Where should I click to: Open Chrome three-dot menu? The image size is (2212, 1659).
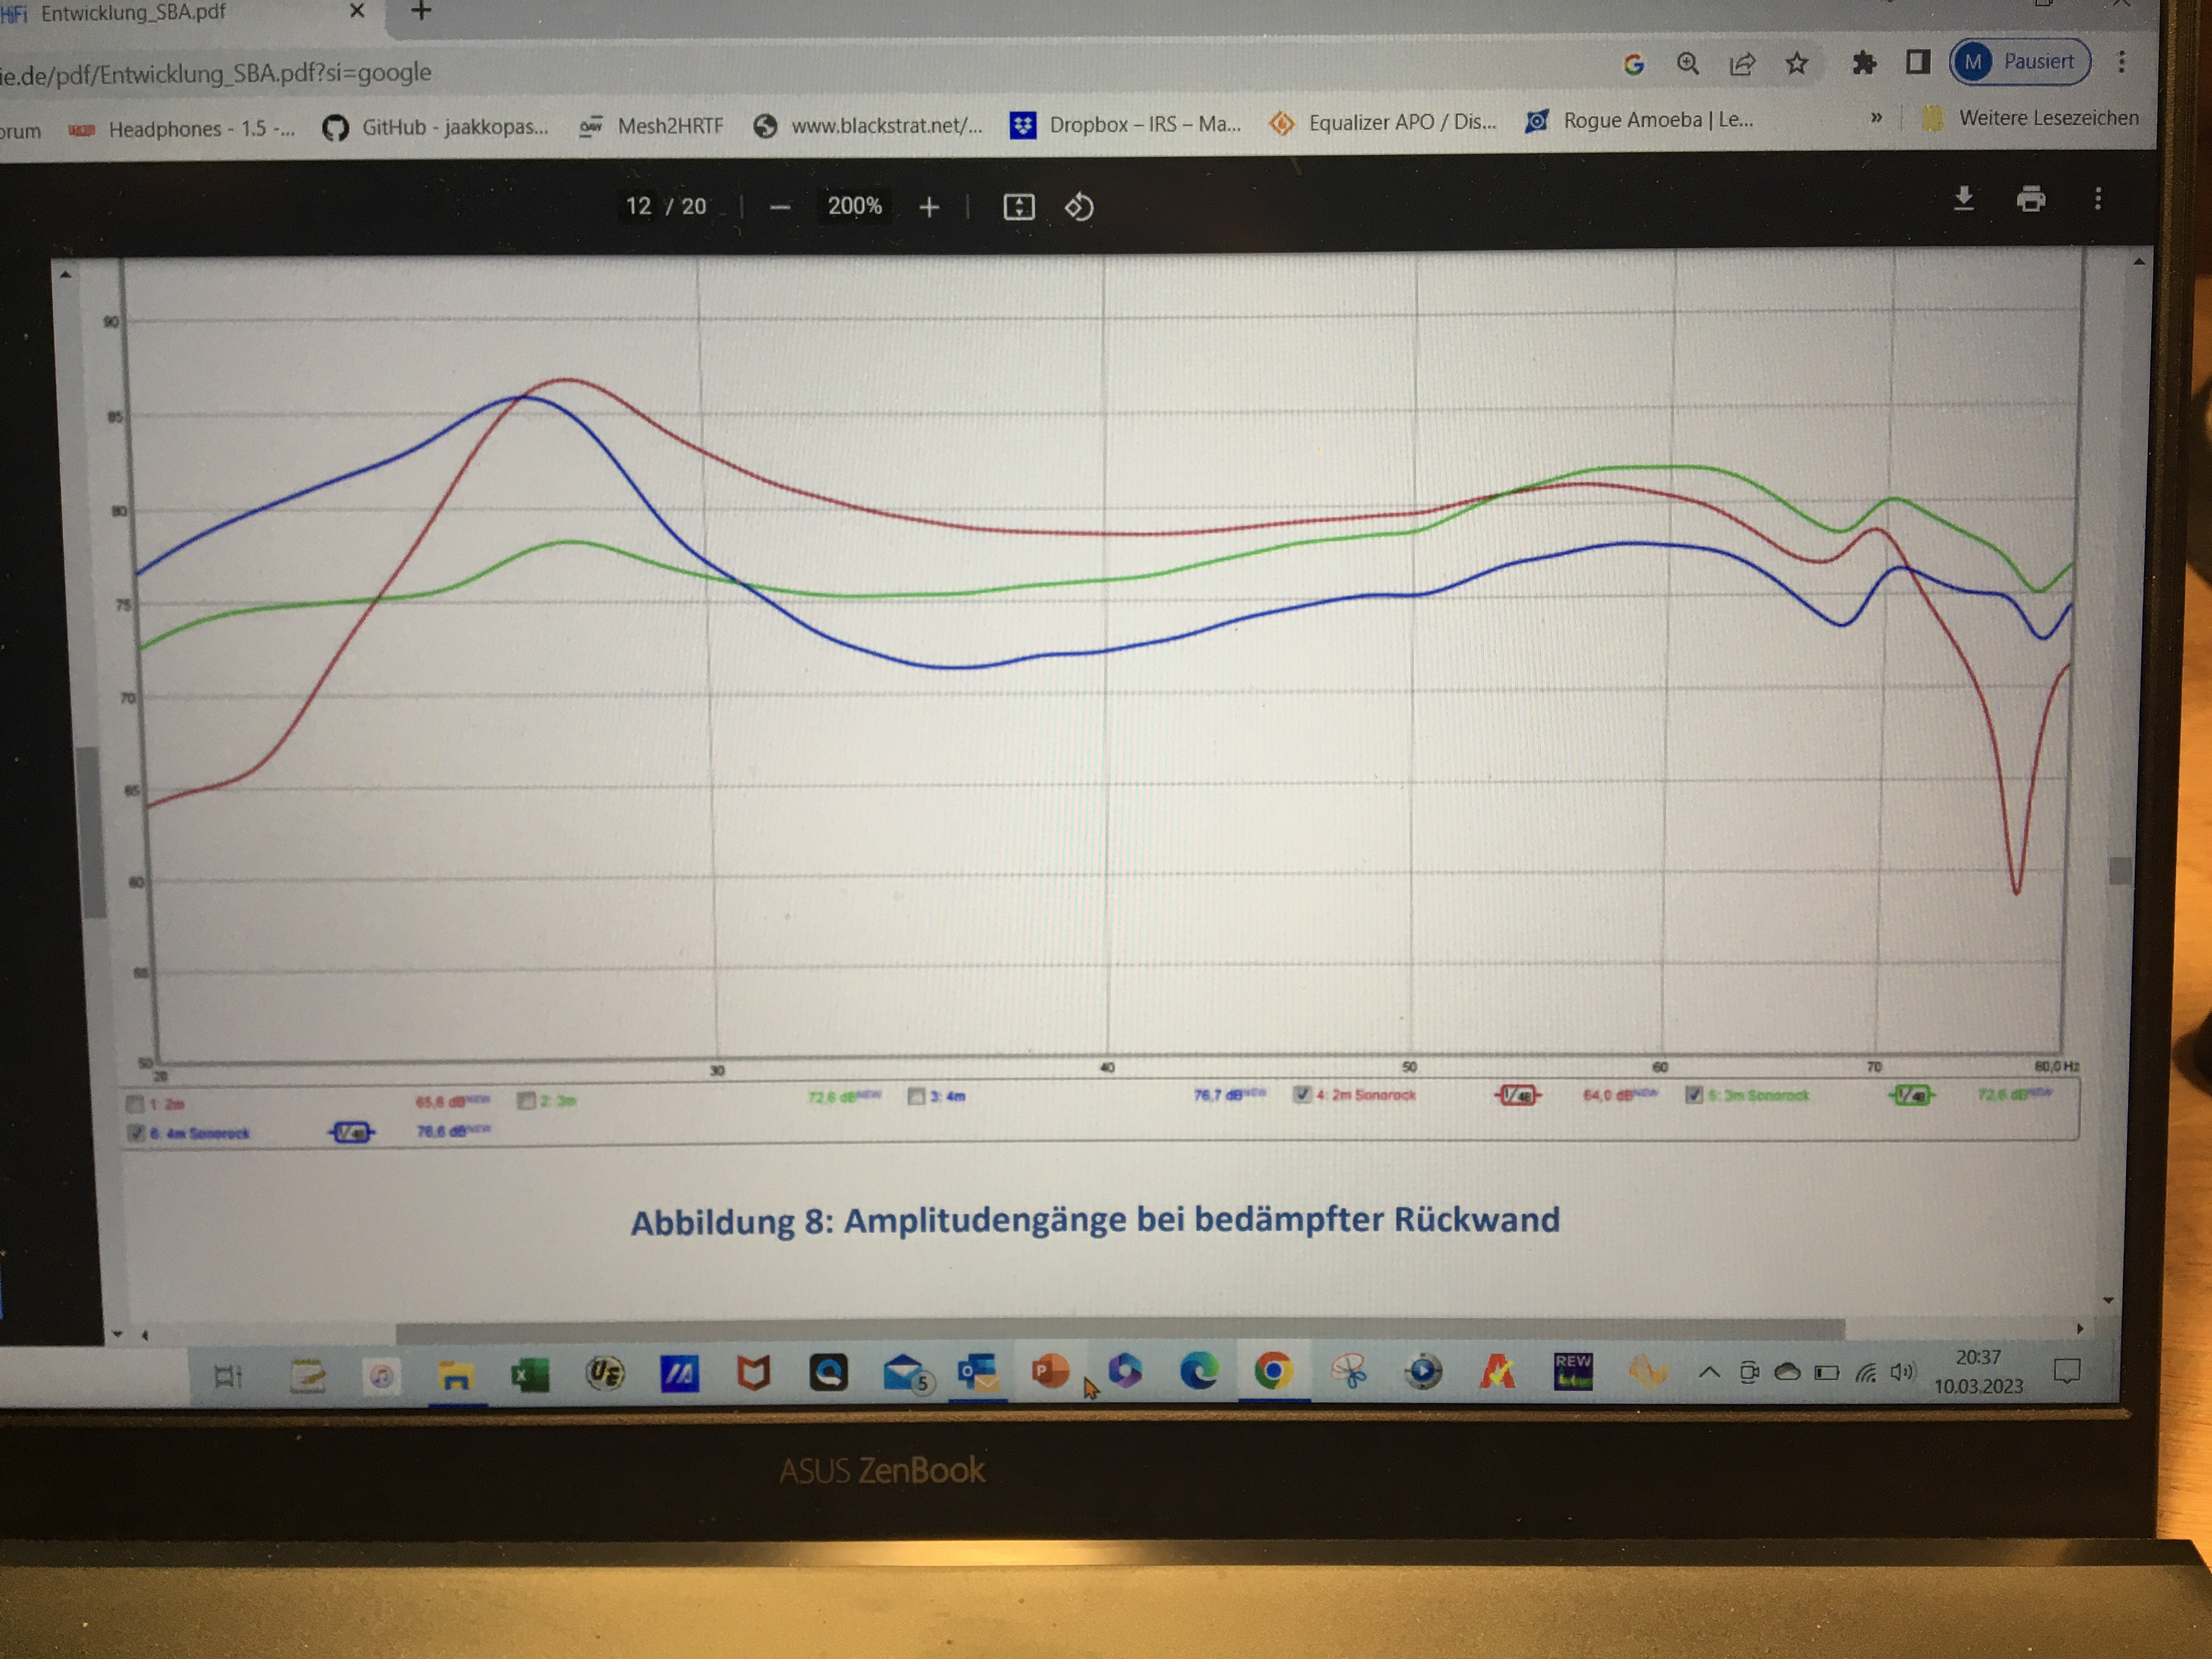pos(2121,61)
